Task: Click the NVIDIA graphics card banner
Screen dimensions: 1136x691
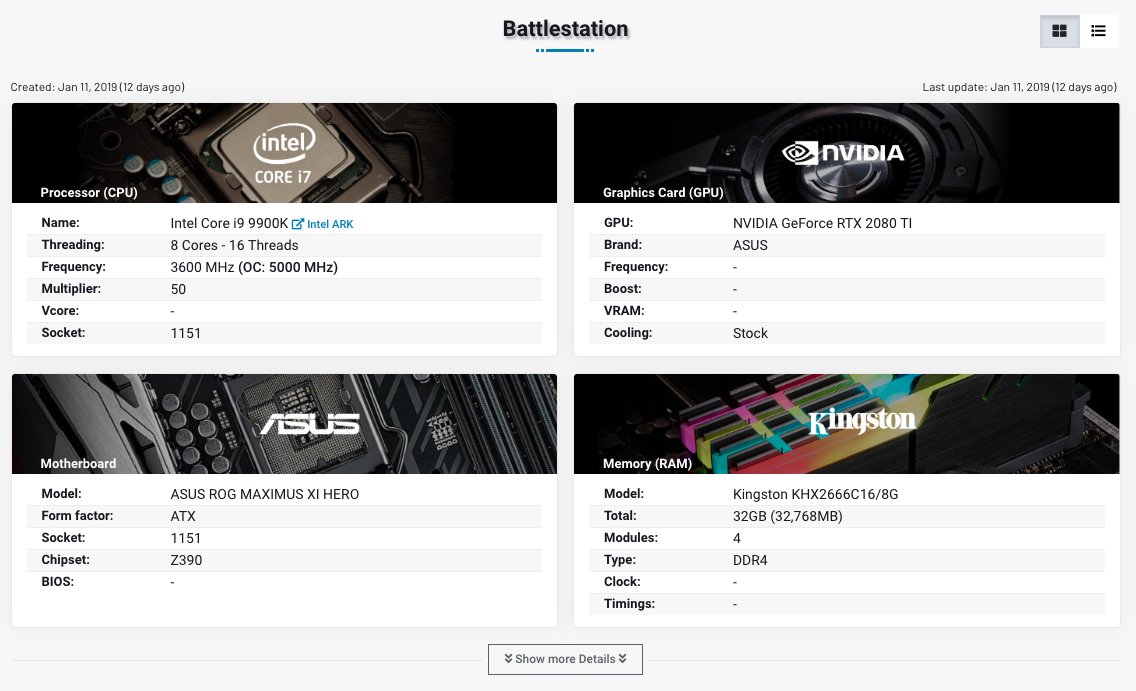Action: [846, 153]
